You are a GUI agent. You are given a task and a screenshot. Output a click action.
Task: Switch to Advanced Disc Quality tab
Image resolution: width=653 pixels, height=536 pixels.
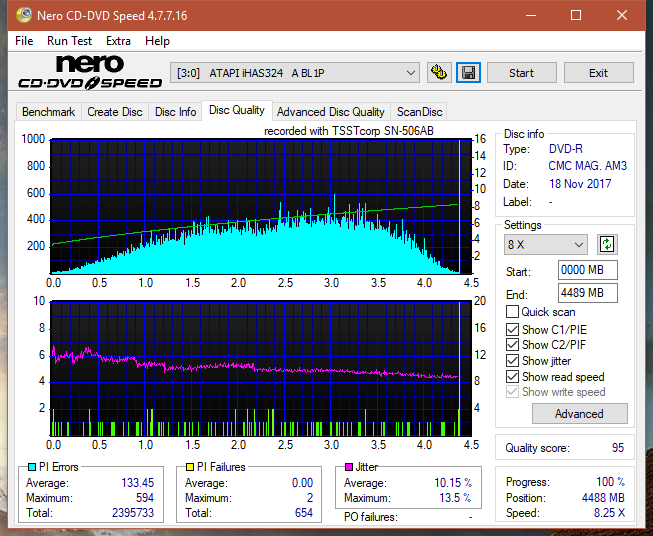coord(331,112)
